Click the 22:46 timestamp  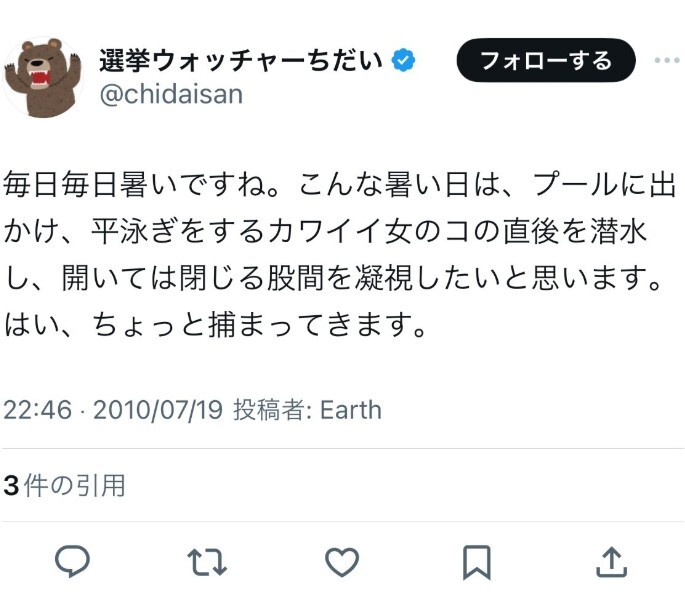pyautogui.click(x=38, y=410)
